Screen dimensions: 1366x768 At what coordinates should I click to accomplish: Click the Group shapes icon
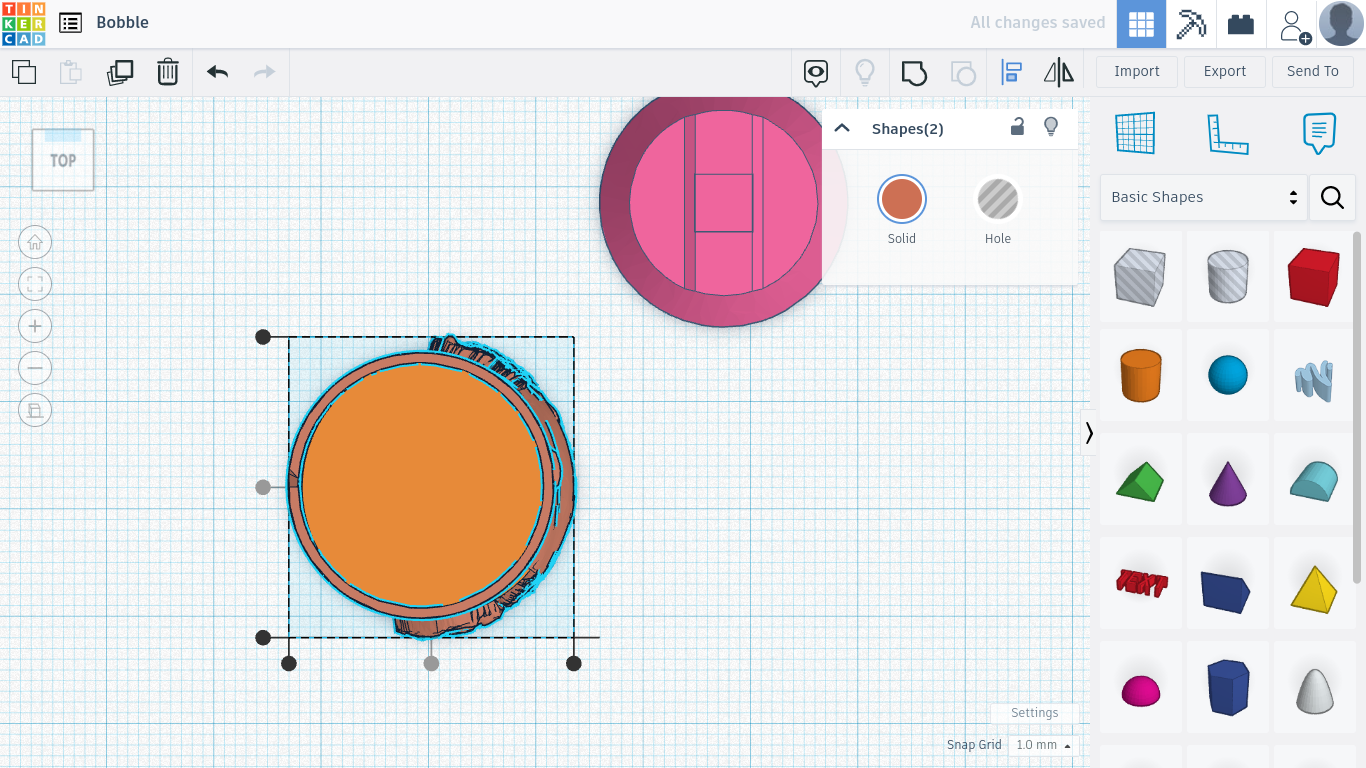(914, 72)
